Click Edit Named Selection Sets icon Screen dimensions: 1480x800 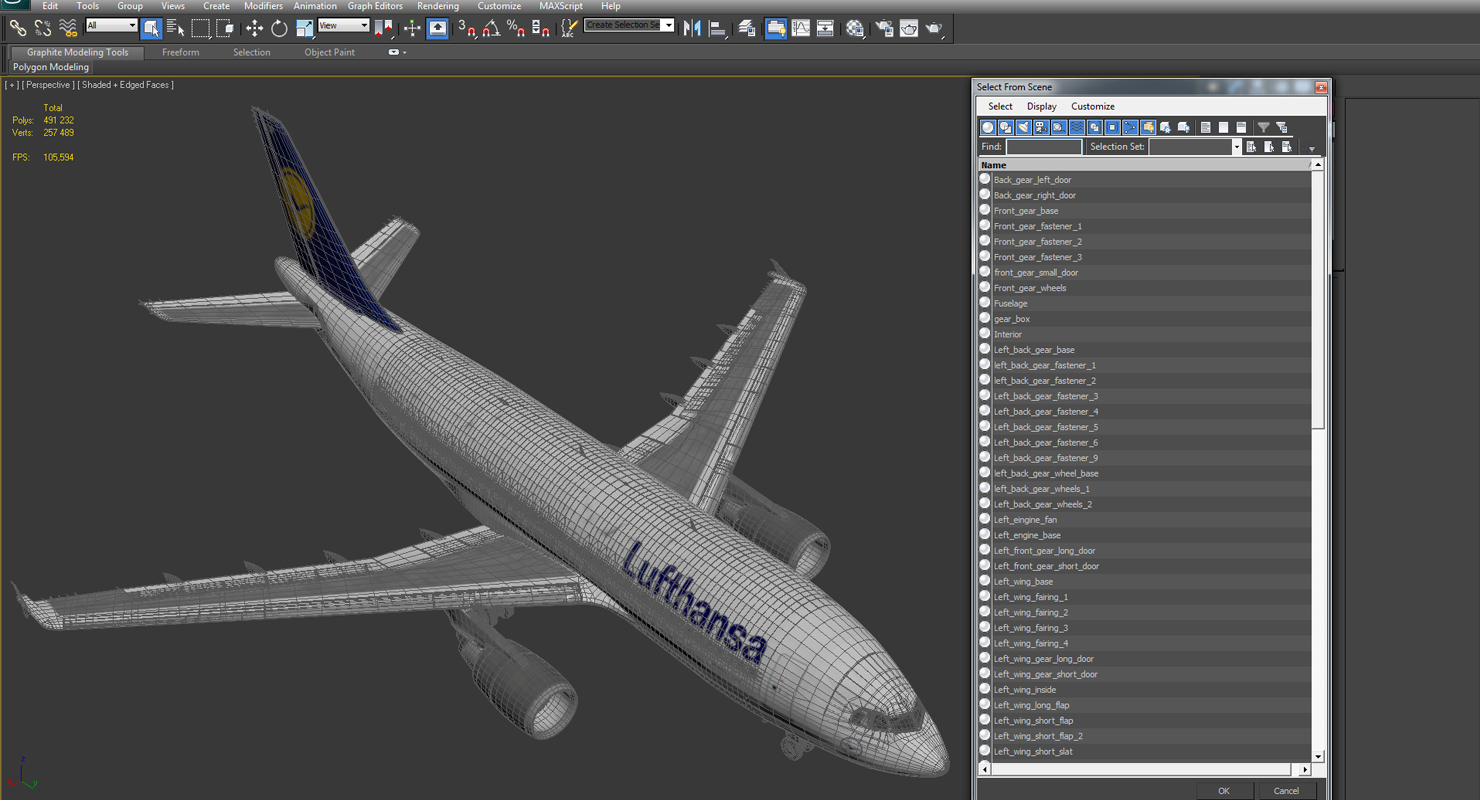[x=569, y=28]
